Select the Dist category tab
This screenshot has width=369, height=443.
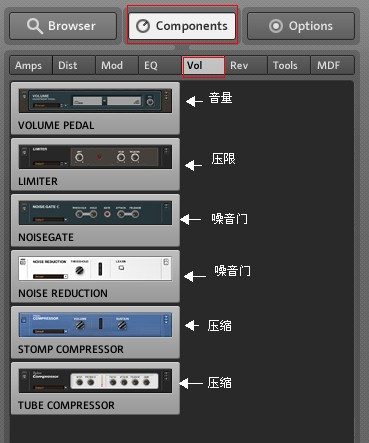click(74, 65)
